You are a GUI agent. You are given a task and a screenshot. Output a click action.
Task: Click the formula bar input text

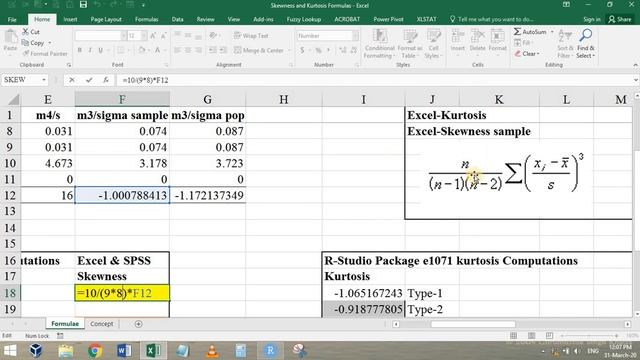(145, 80)
